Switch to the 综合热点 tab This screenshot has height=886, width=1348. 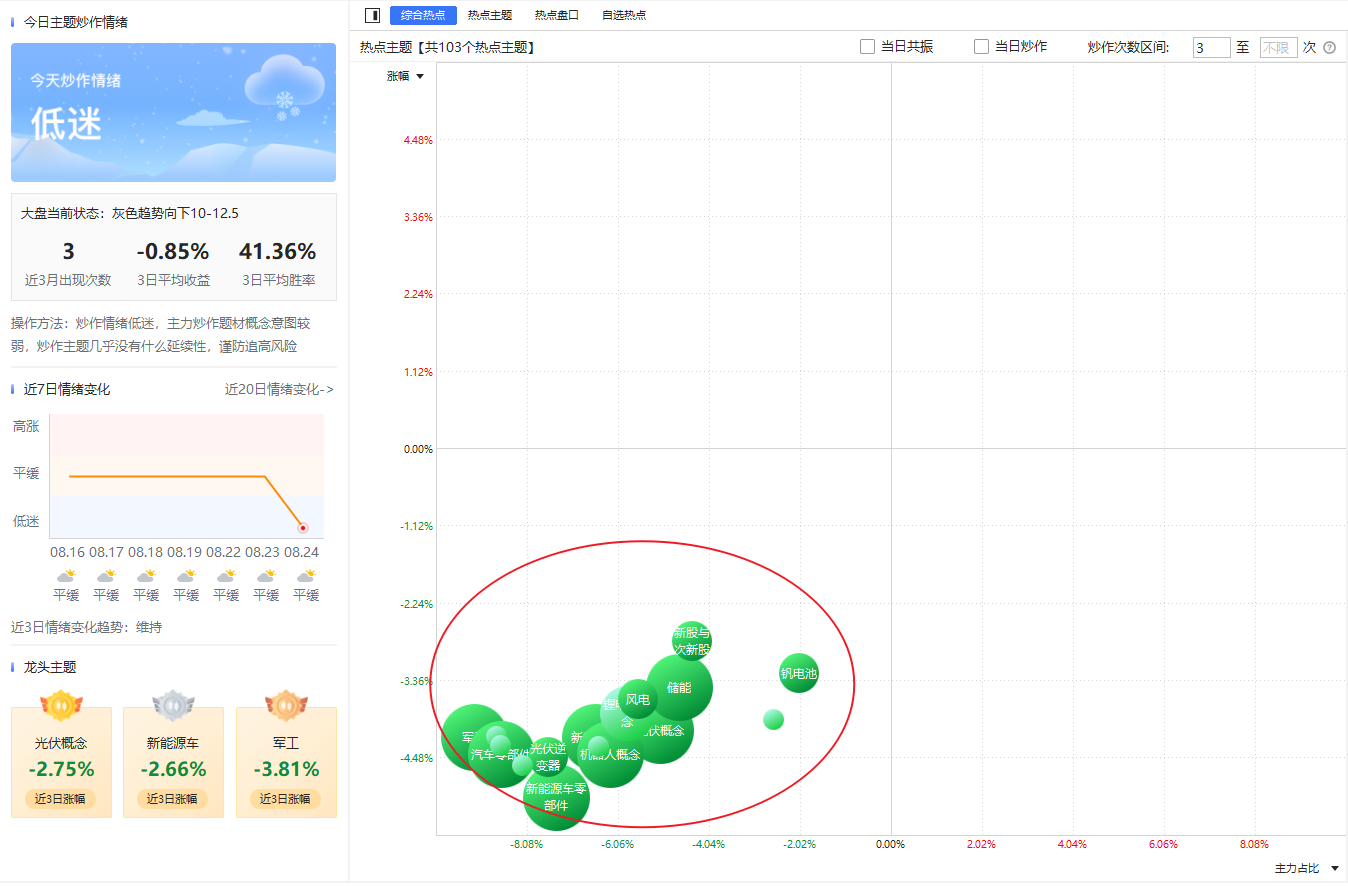(423, 15)
